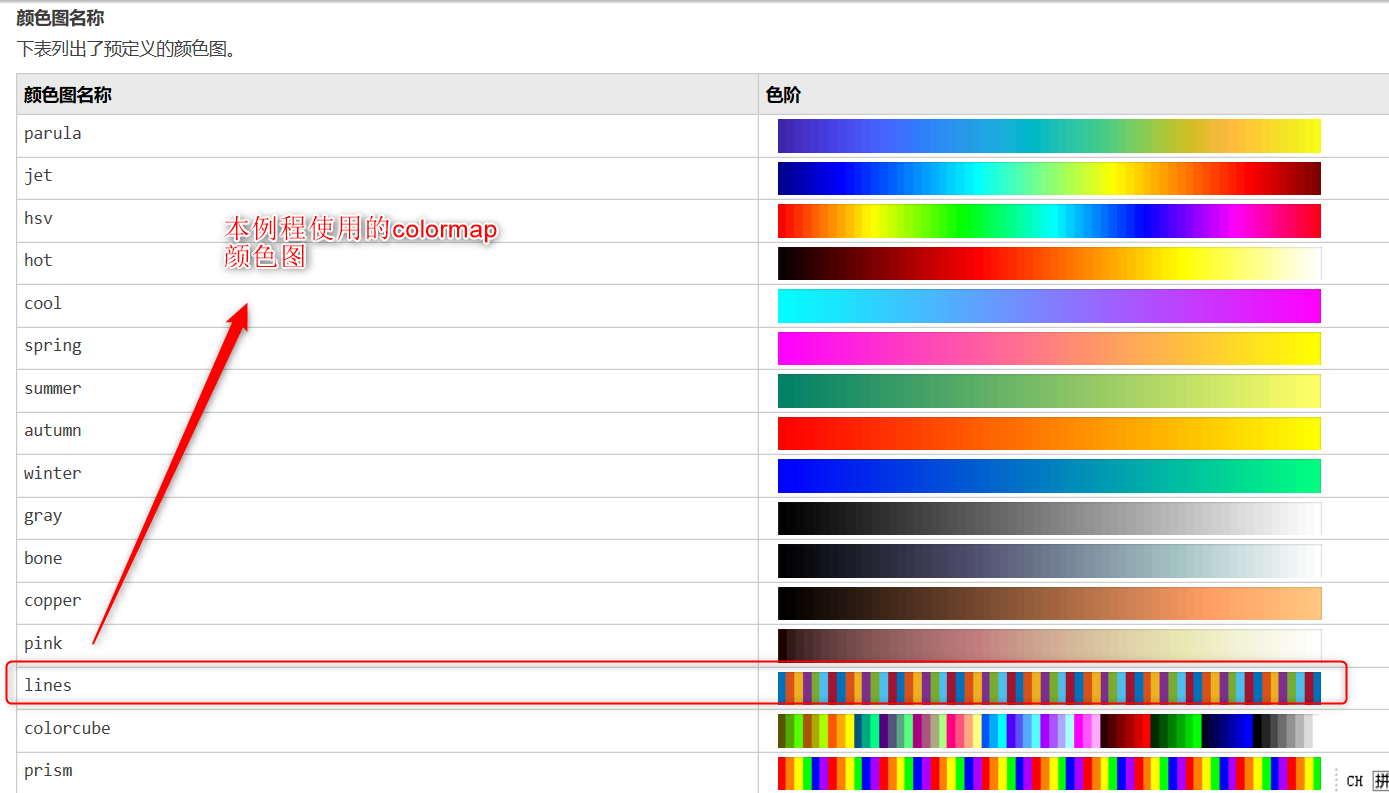Click the copper colormap name
Viewport: 1389px width, 793px height.
coord(53,601)
